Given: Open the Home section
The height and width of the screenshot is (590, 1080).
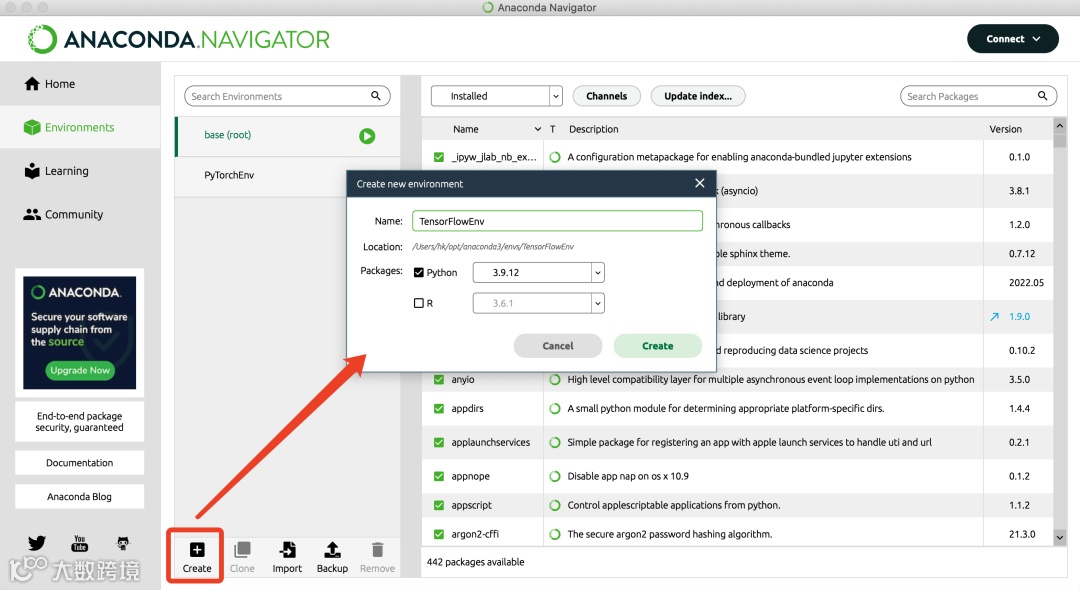Looking at the screenshot, I should 80,84.
